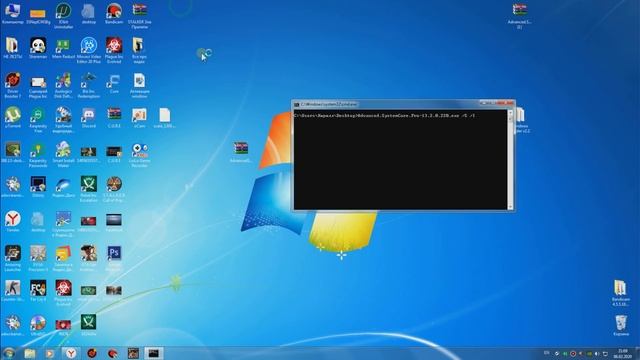Click the volume icon in the system tray

click(597, 353)
